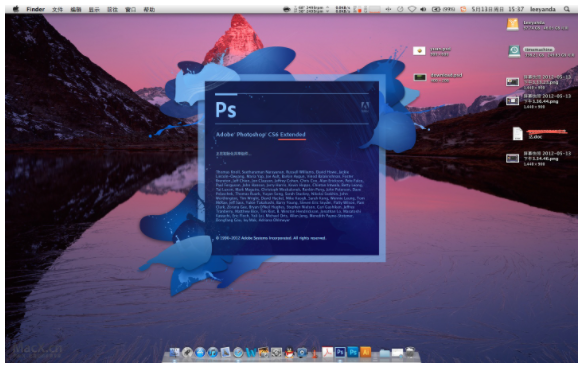Screen dimensions: 586x369
Task: Open the App Store dock icon
Action: pyautogui.click(x=200, y=352)
